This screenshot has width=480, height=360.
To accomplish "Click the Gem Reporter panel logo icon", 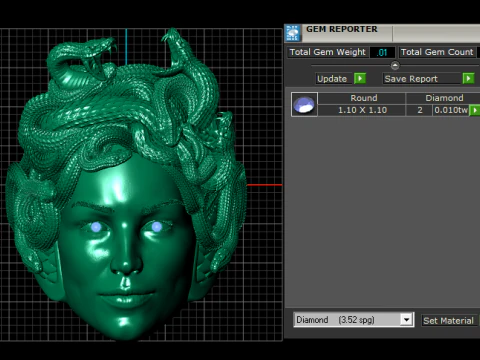I will point(293,33).
